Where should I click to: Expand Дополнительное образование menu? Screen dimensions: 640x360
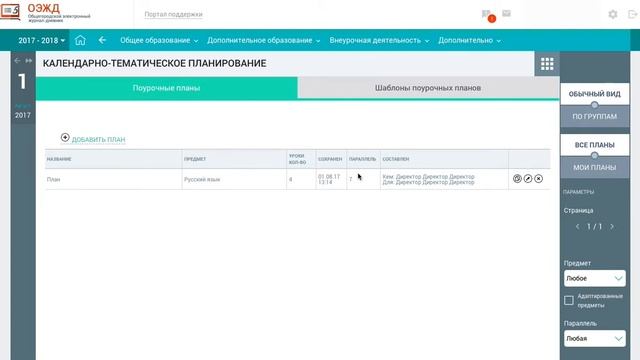pyautogui.click(x=263, y=40)
